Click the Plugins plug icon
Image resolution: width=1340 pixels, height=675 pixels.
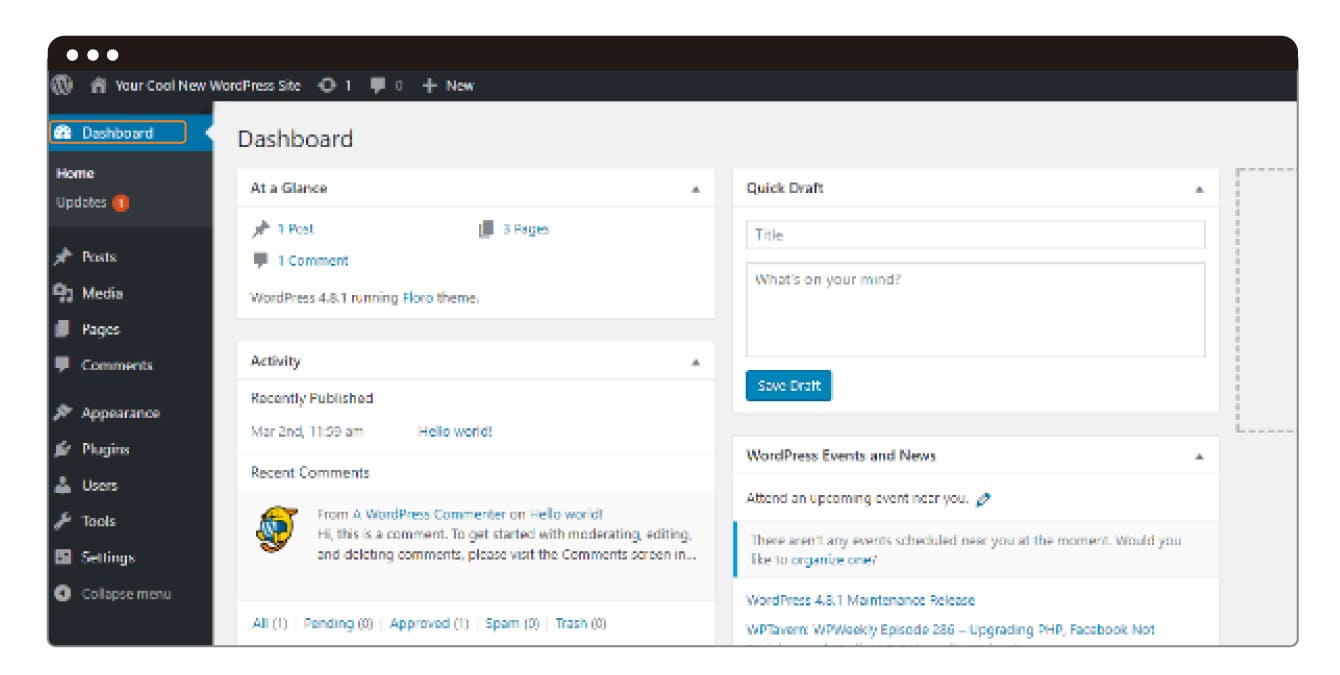click(62, 449)
